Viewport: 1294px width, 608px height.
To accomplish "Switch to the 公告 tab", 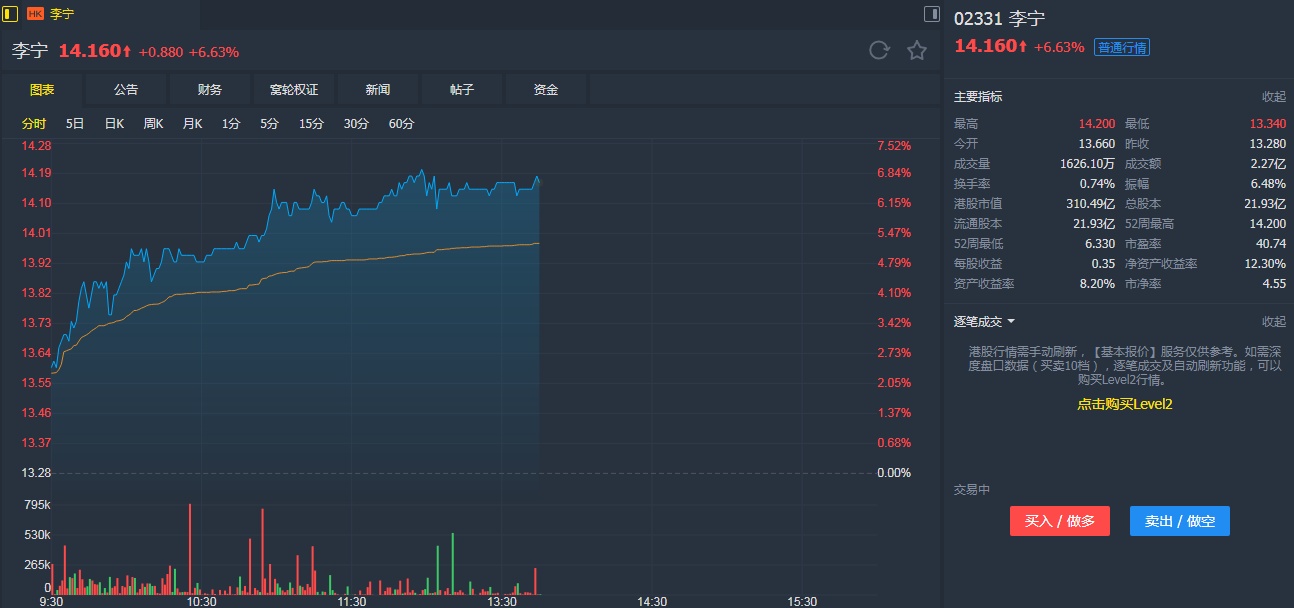I will [x=126, y=90].
